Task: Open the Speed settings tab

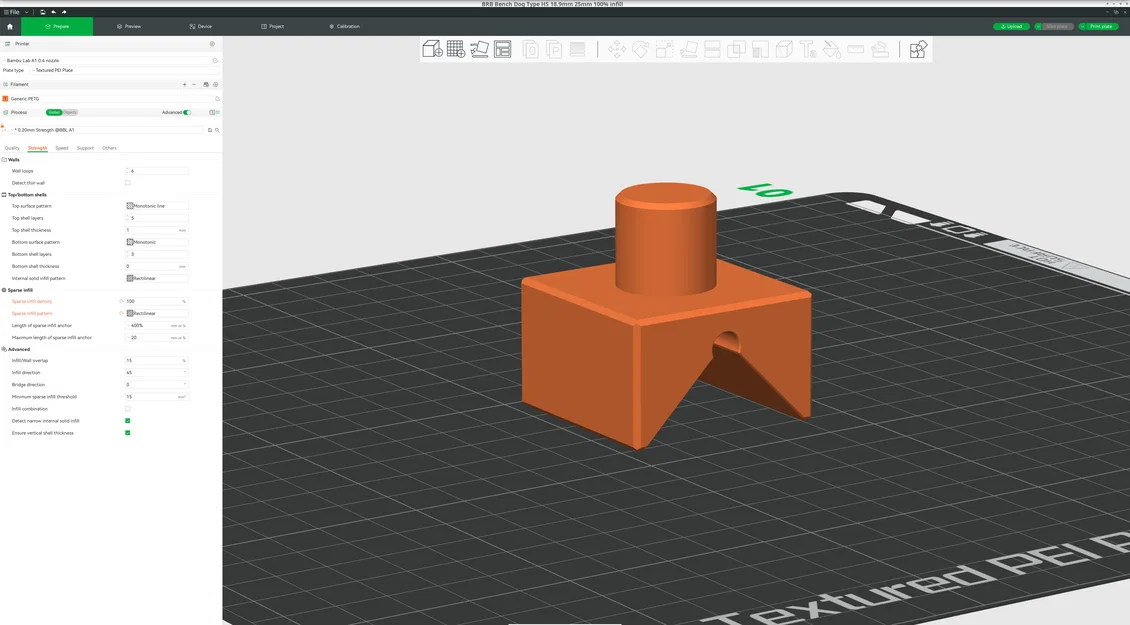Action: point(62,148)
